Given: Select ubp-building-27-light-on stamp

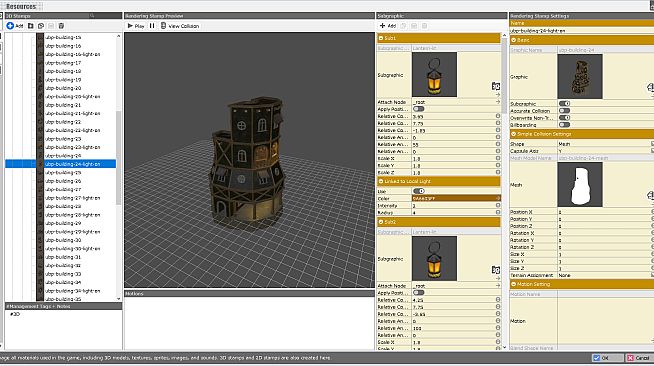Looking at the screenshot, I should (x=73, y=198).
